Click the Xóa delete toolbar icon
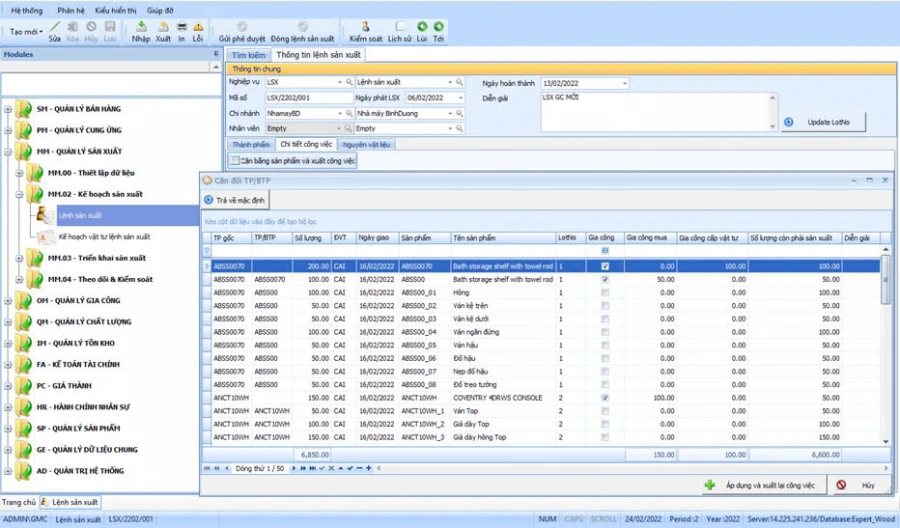The width and height of the screenshot is (900, 528). (x=72, y=27)
